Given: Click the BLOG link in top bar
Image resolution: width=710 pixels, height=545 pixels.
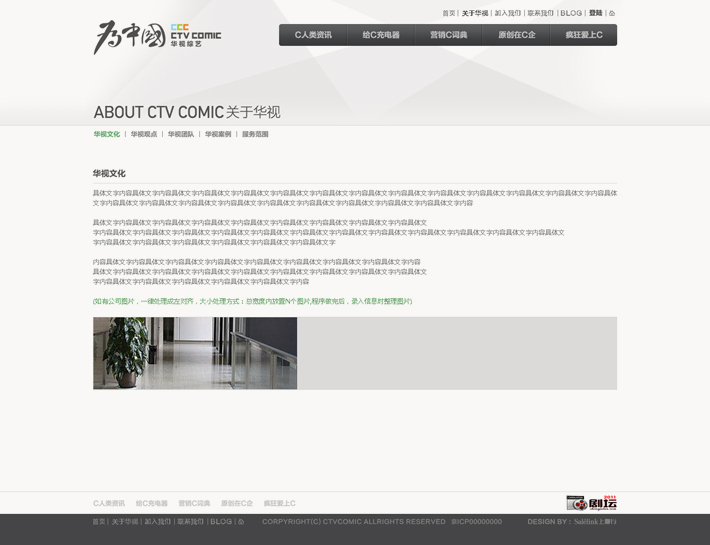Looking at the screenshot, I should coord(571,14).
